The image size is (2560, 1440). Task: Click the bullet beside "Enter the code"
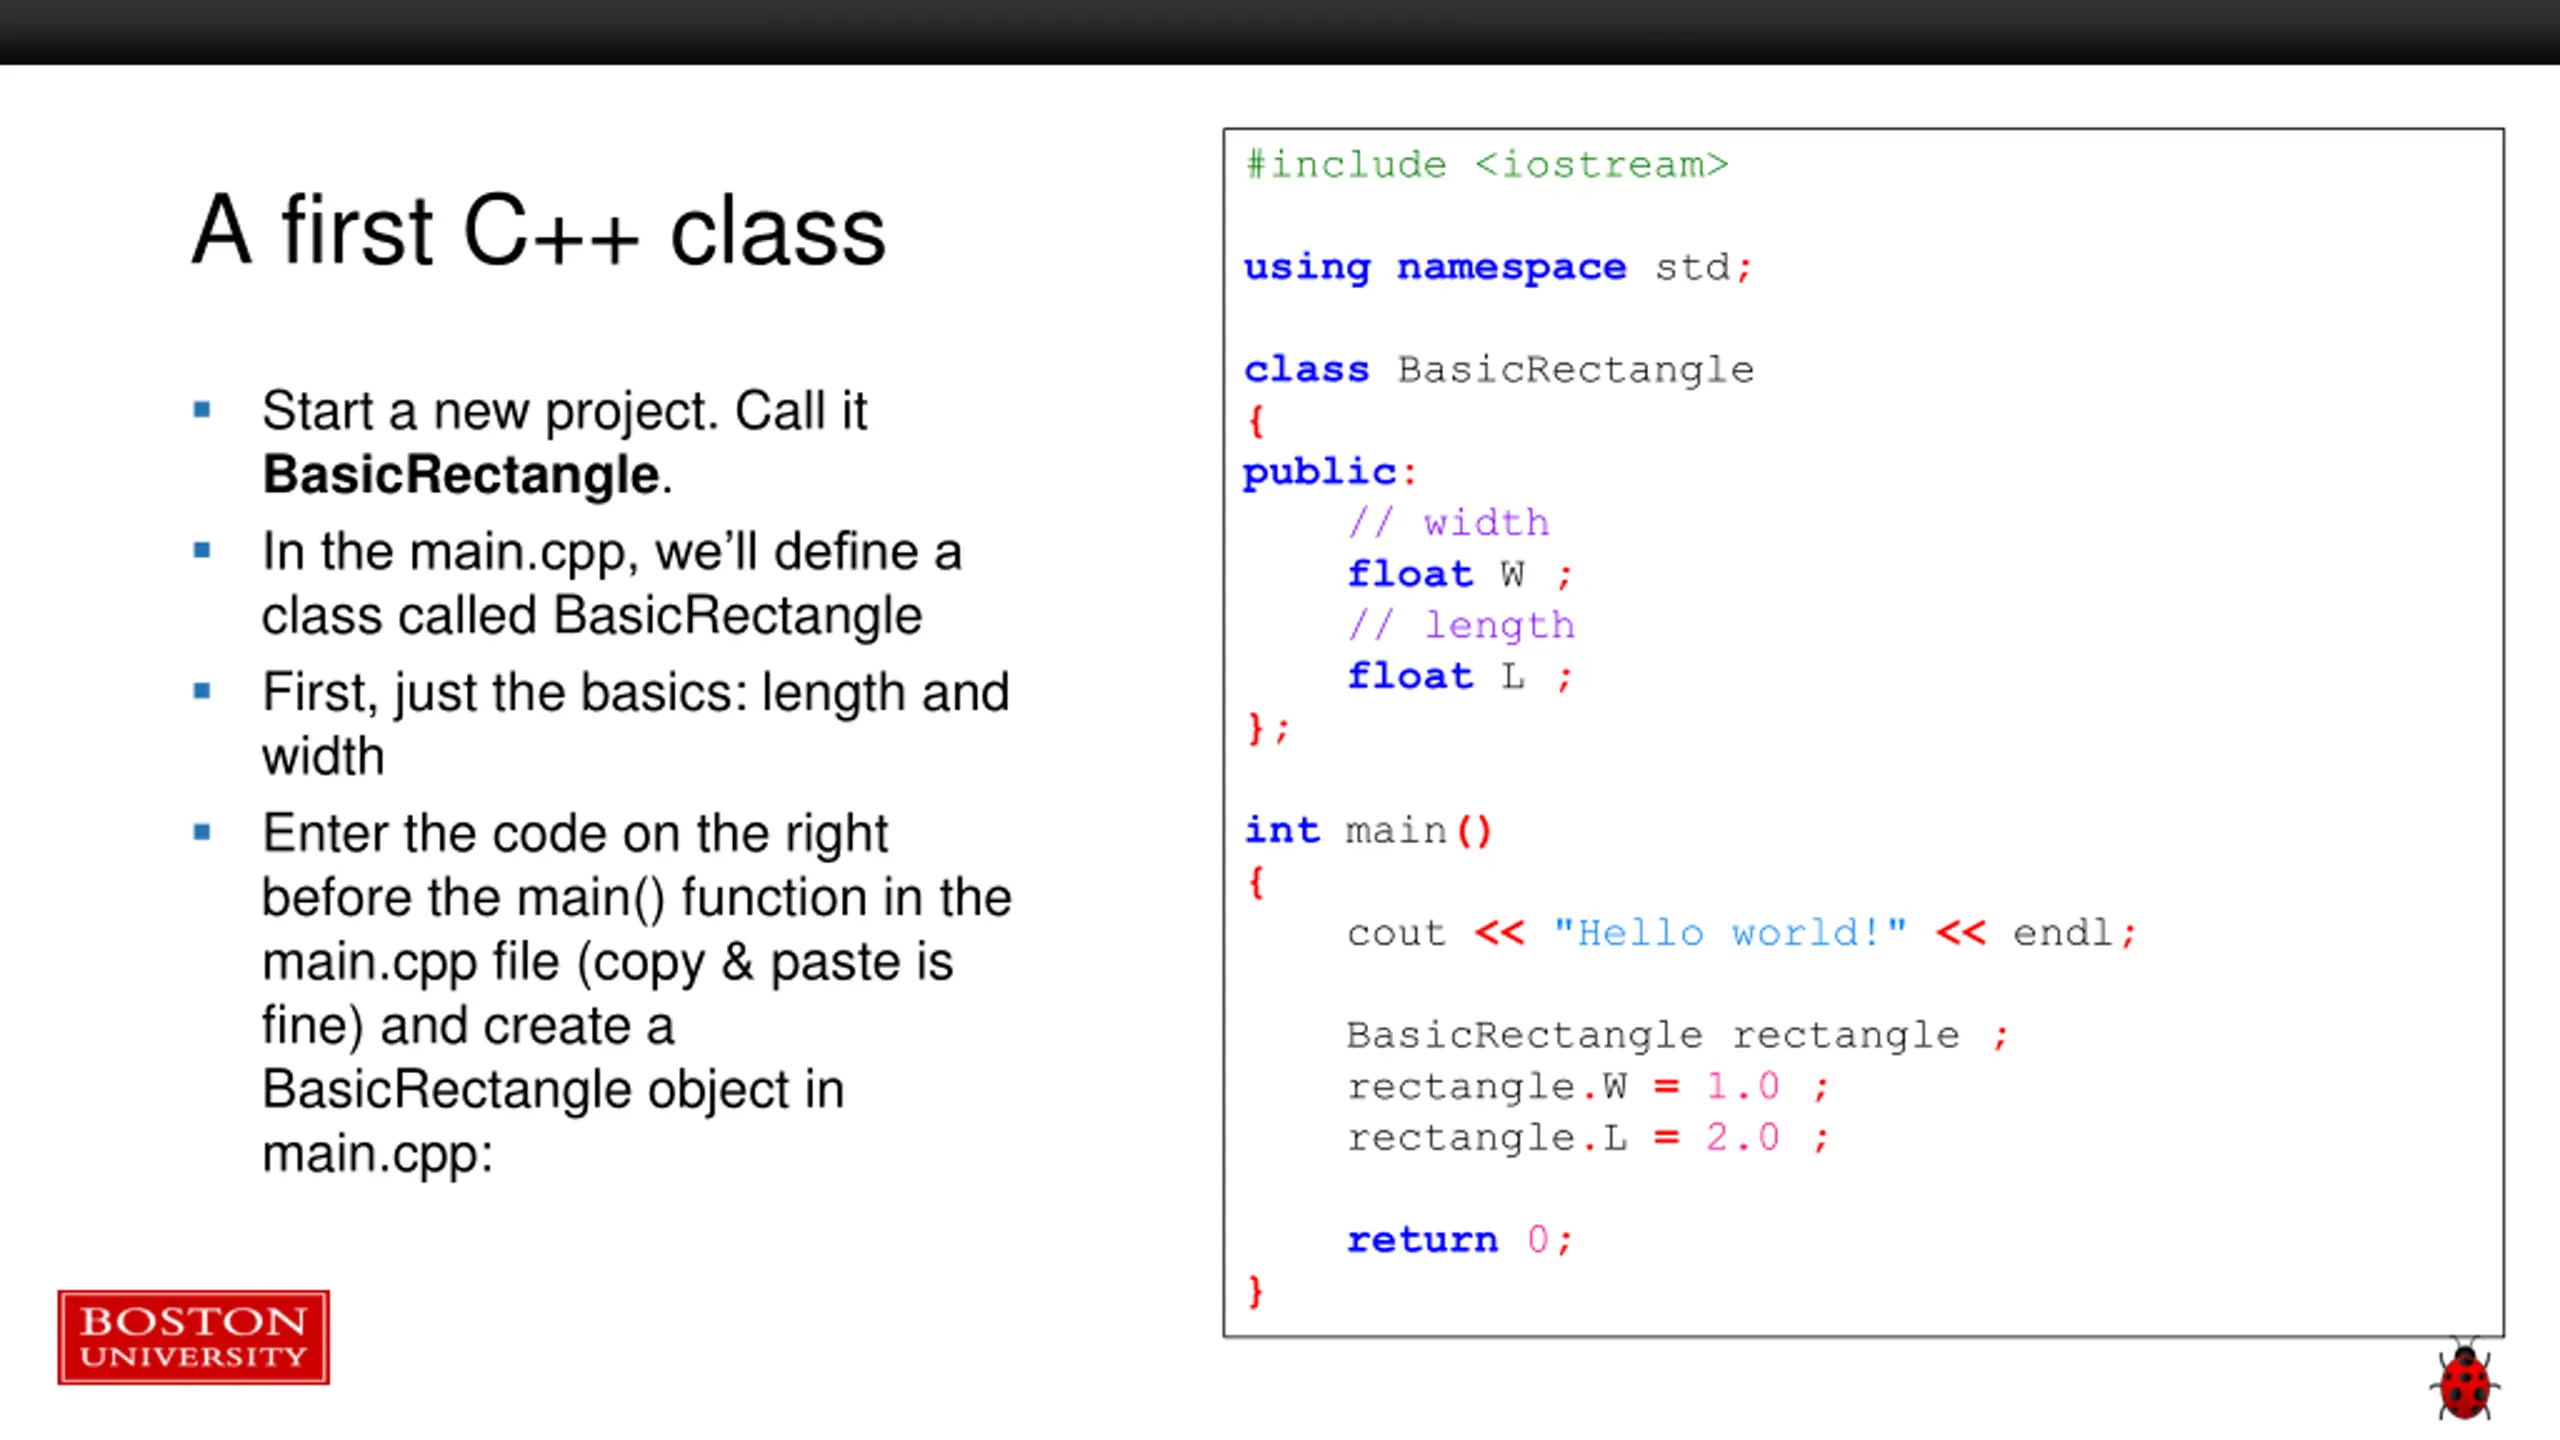[x=202, y=832]
